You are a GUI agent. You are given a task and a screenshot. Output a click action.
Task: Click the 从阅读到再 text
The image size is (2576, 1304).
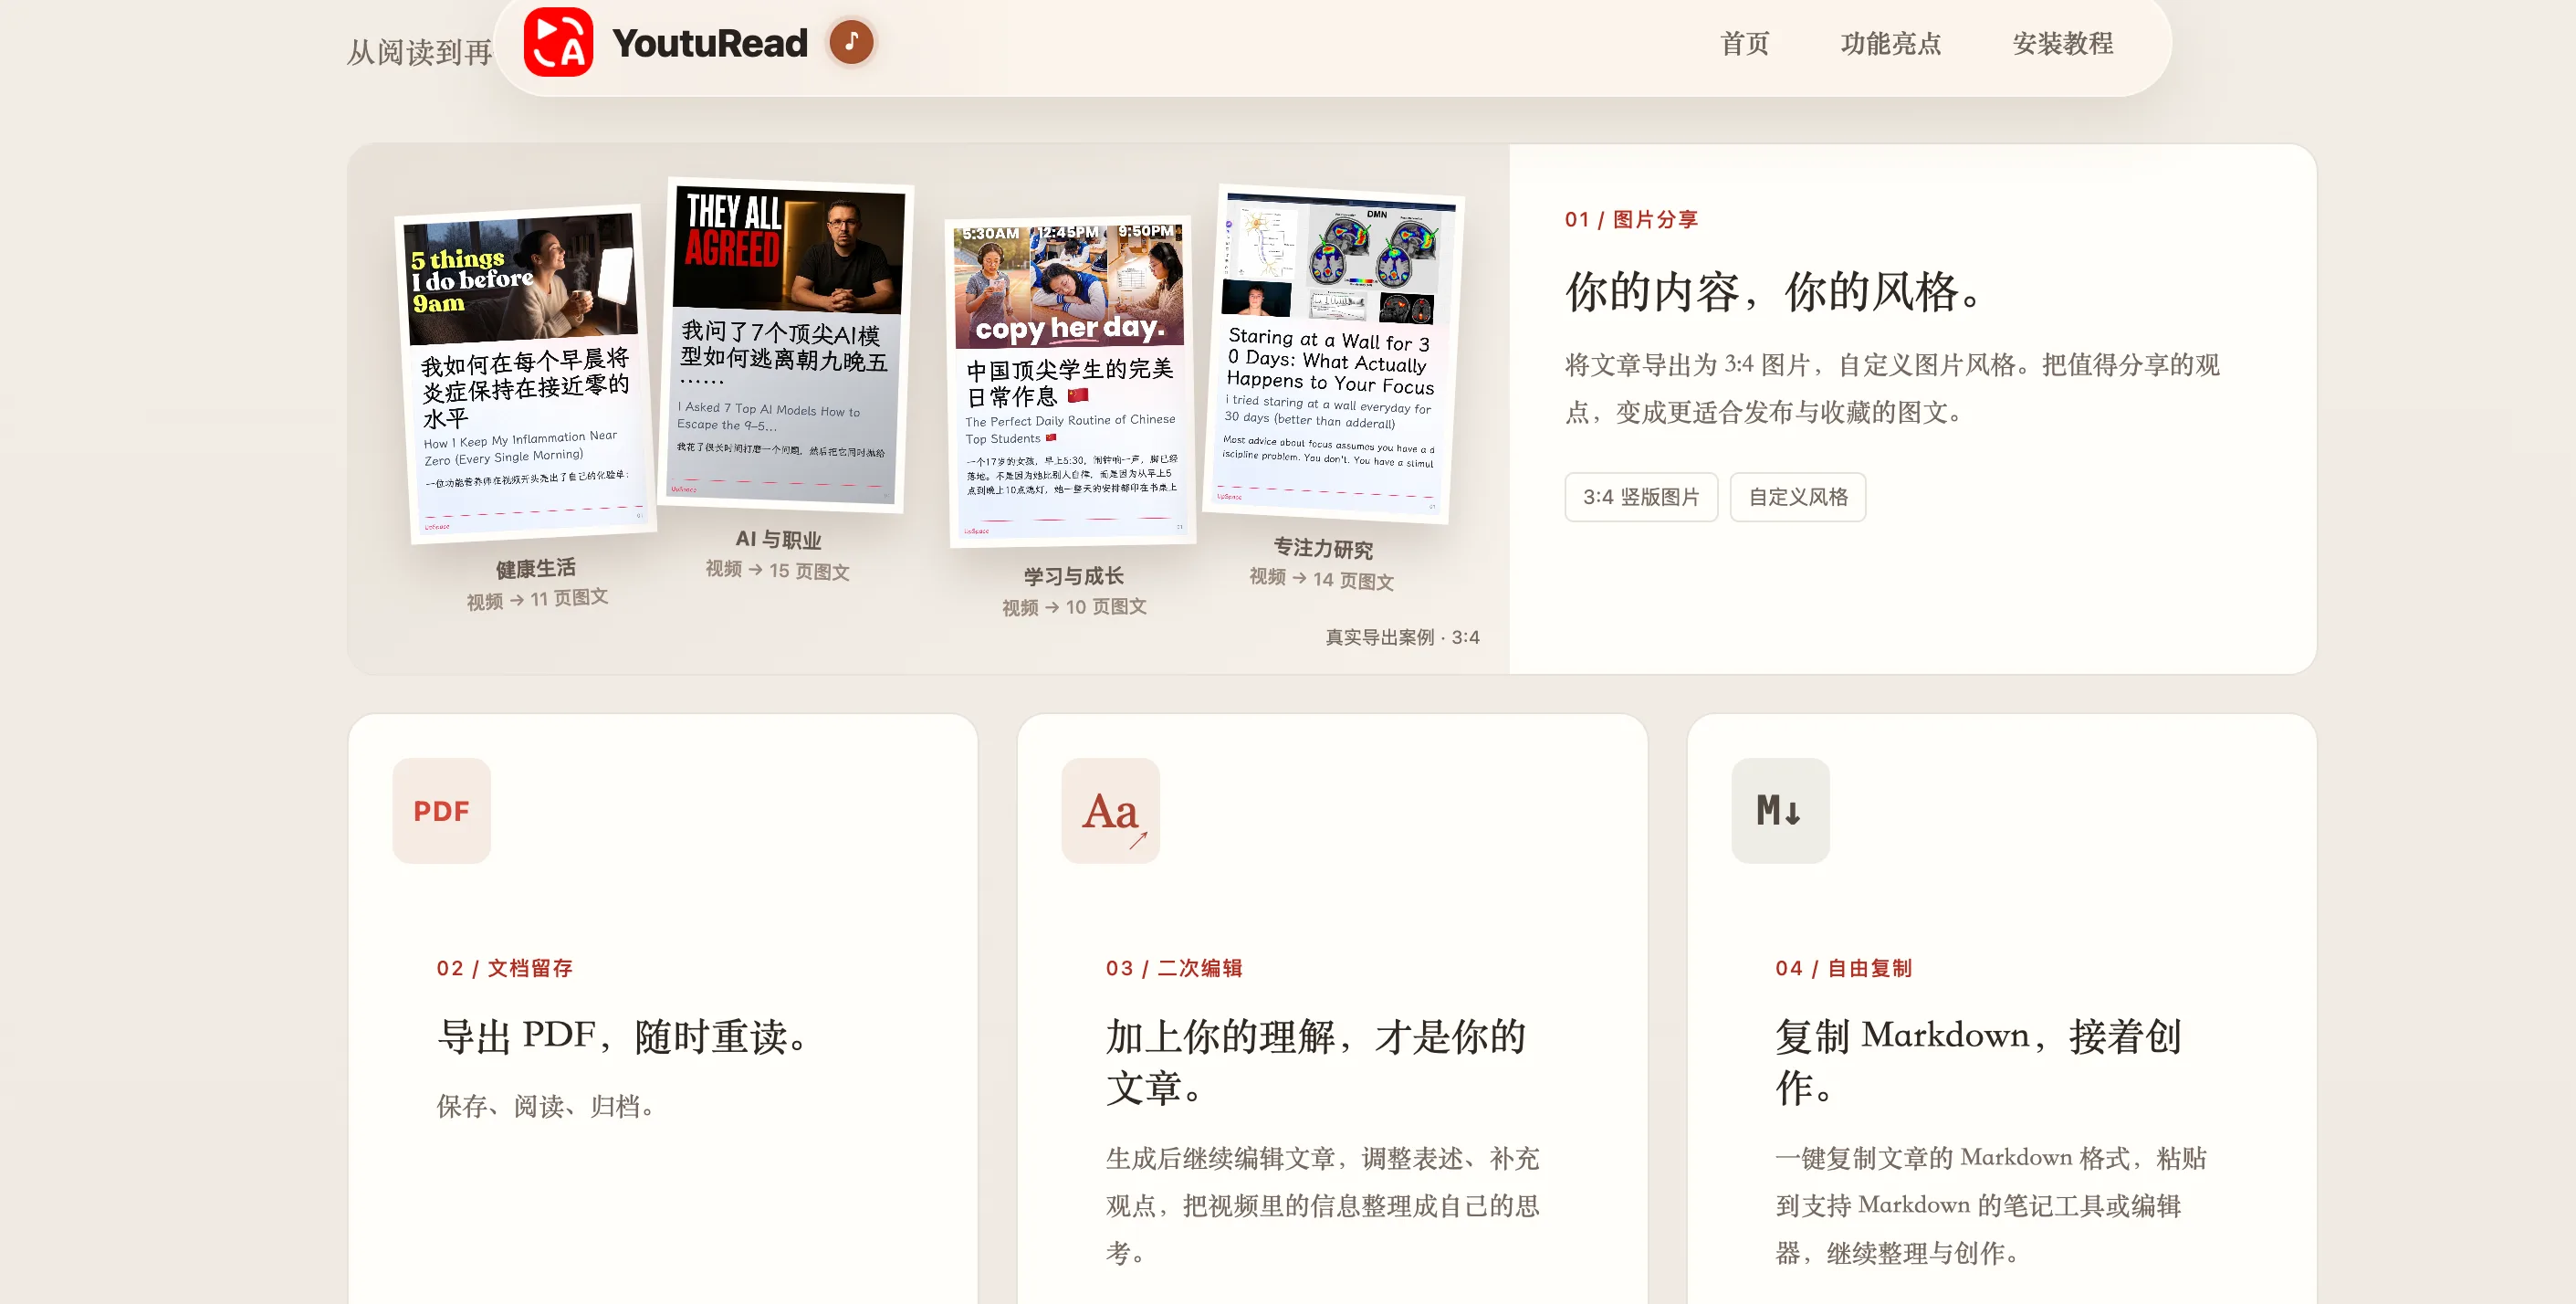pyautogui.click(x=419, y=52)
